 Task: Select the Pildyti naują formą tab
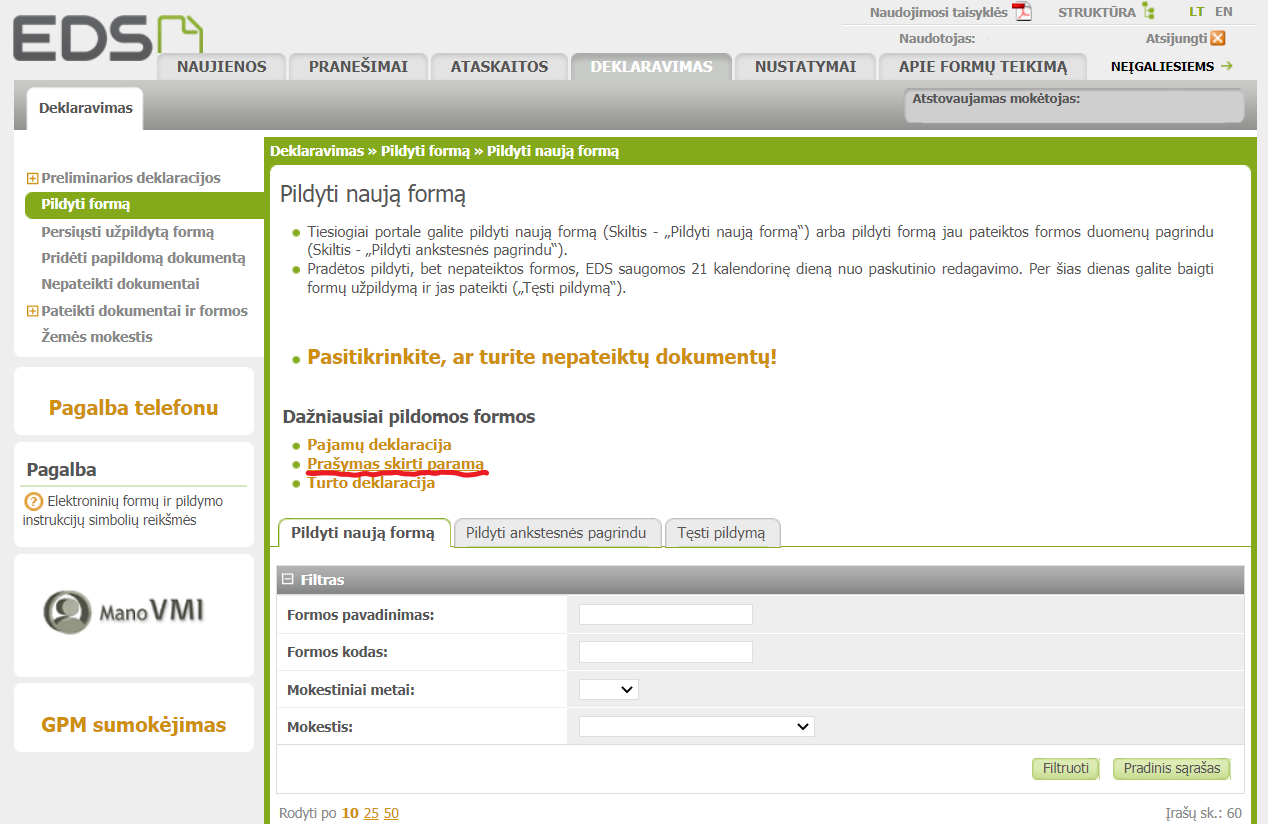coord(363,533)
